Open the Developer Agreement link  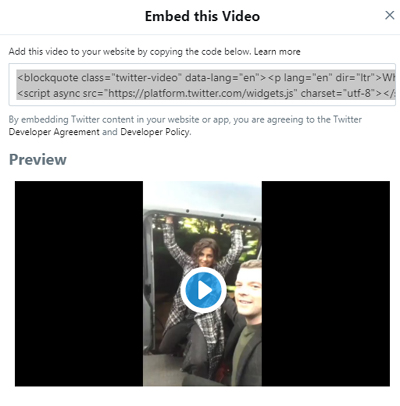pos(54,132)
